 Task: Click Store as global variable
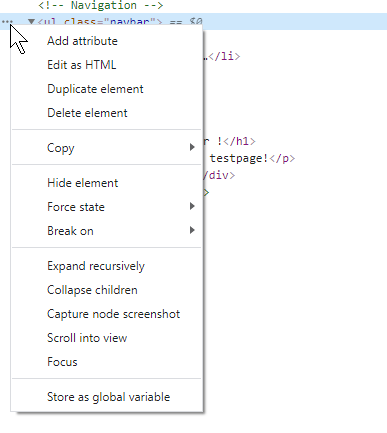(107, 397)
